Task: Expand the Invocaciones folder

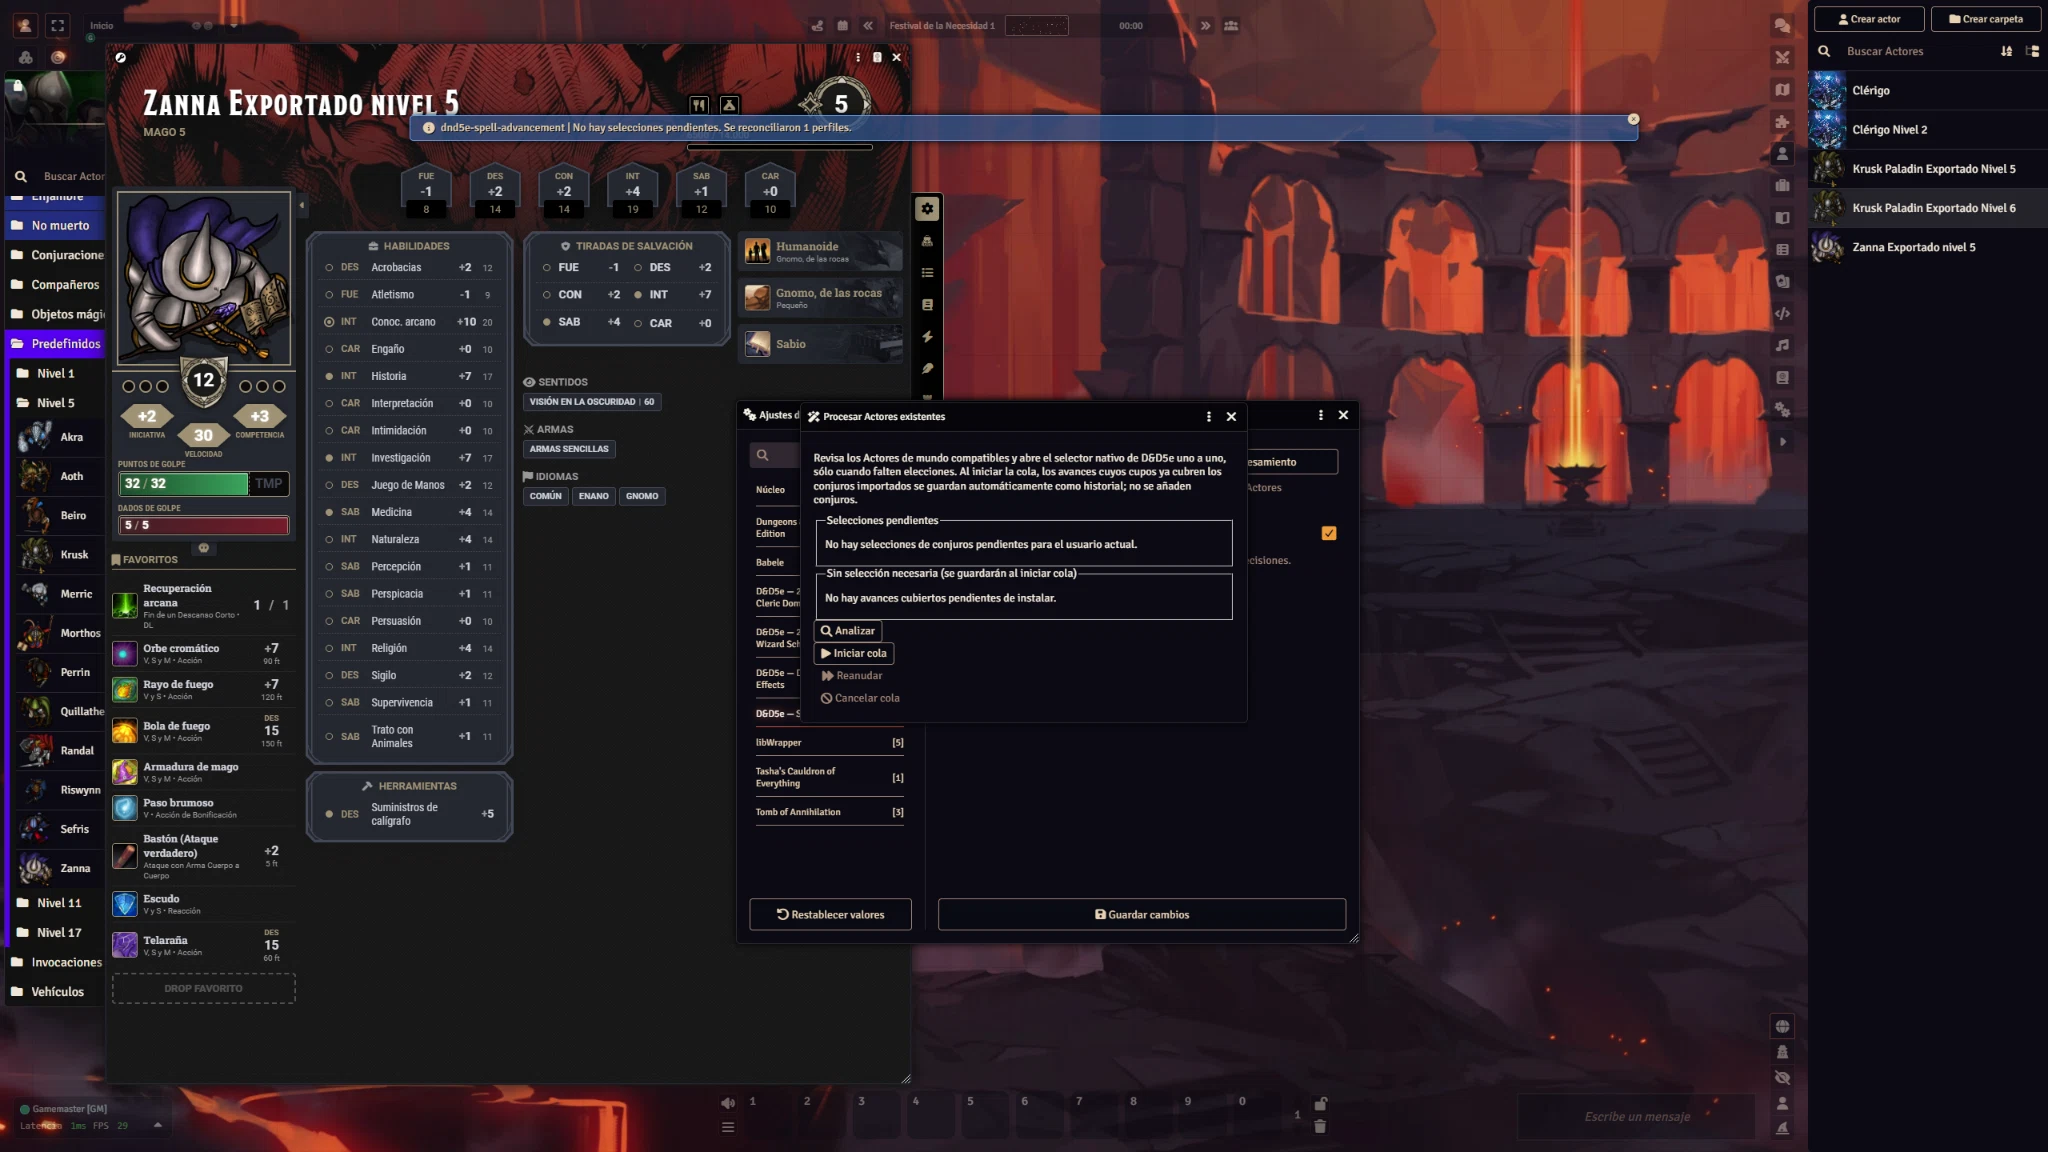Action: 56,963
